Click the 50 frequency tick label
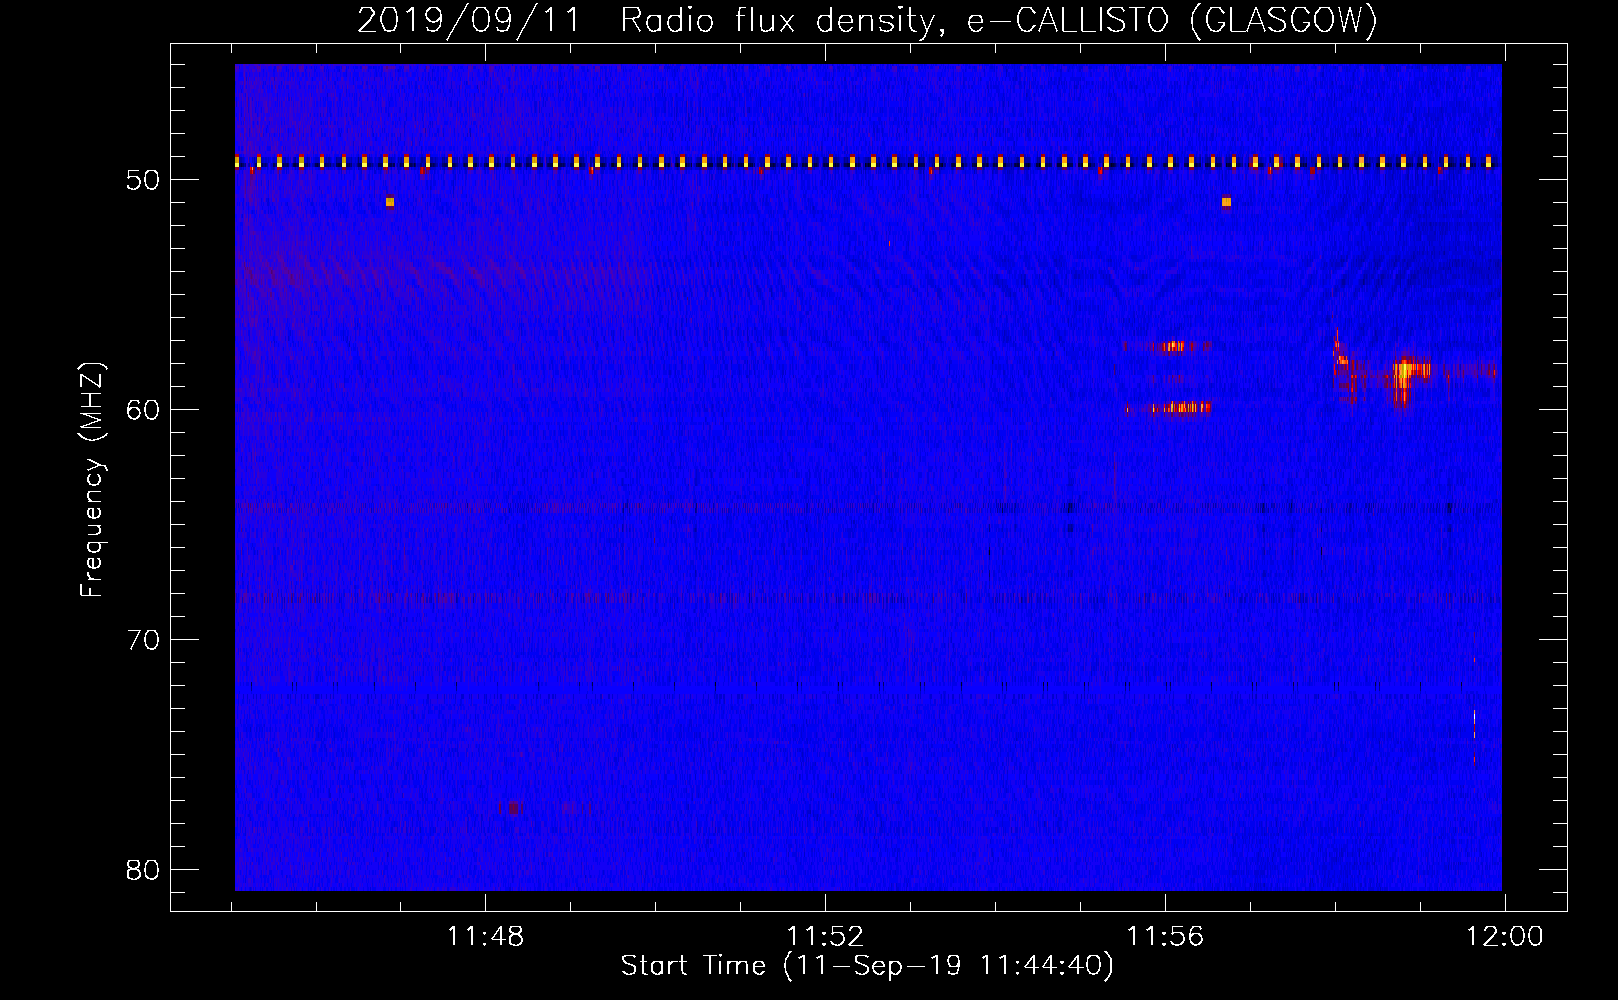Image resolution: width=1618 pixels, height=1000 pixels. point(143,181)
